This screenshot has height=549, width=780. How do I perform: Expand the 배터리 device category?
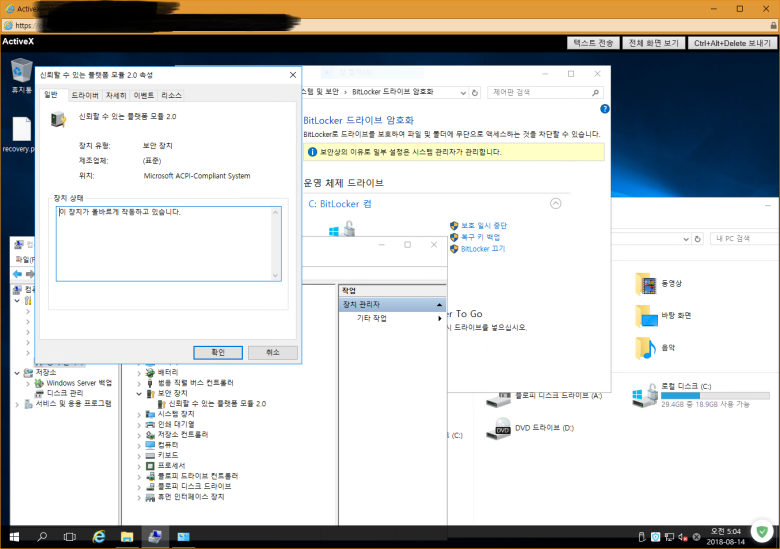click(139, 372)
